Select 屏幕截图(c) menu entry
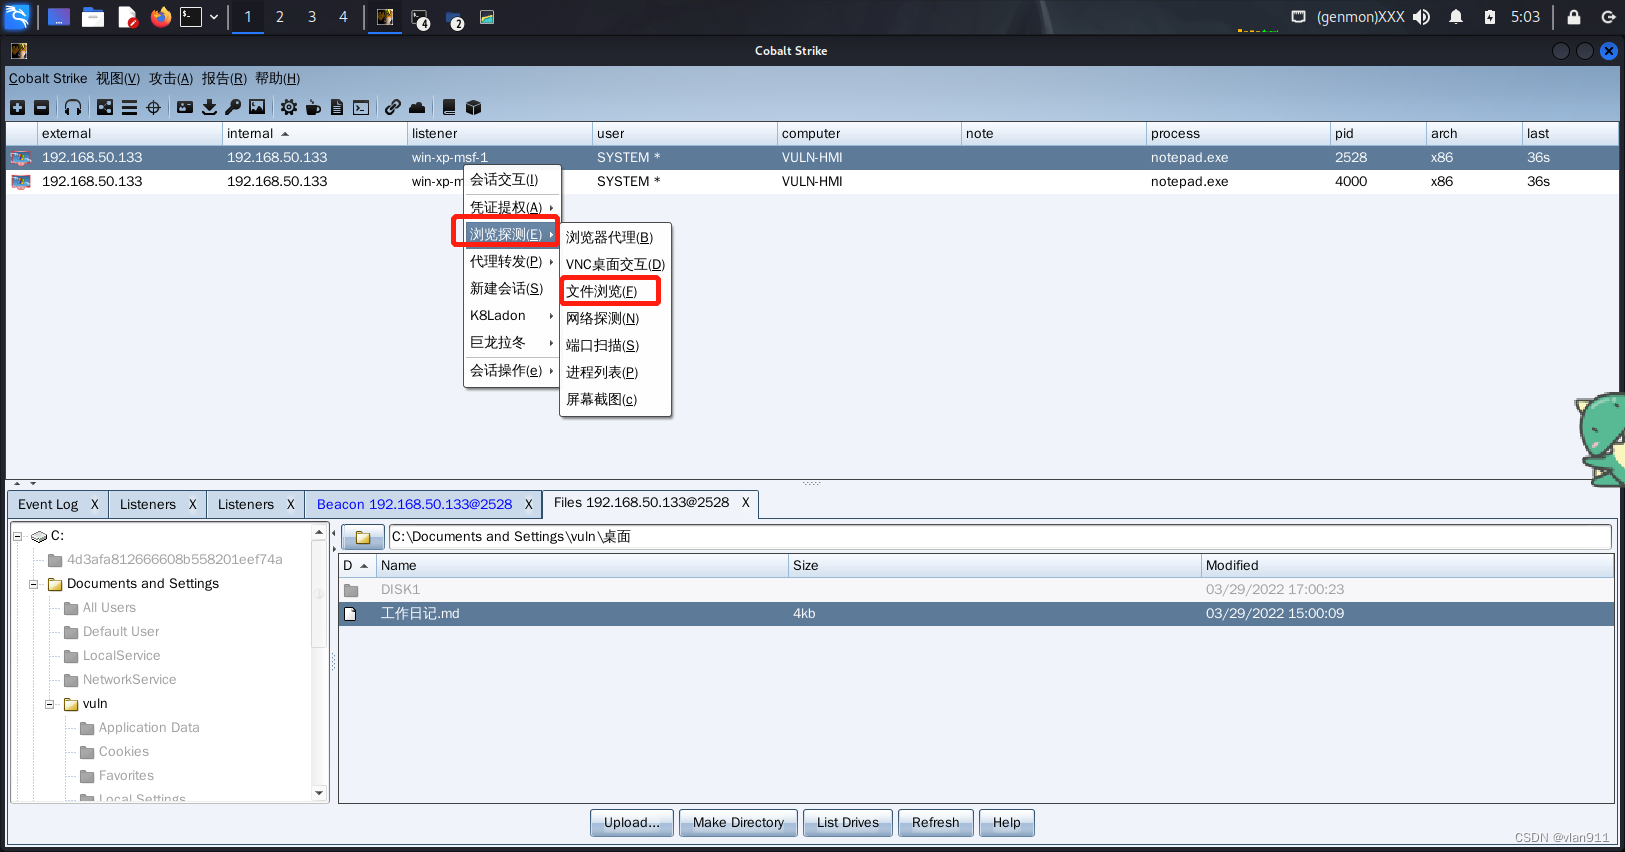1625x852 pixels. pyautogui.click(x=614, y=399)
